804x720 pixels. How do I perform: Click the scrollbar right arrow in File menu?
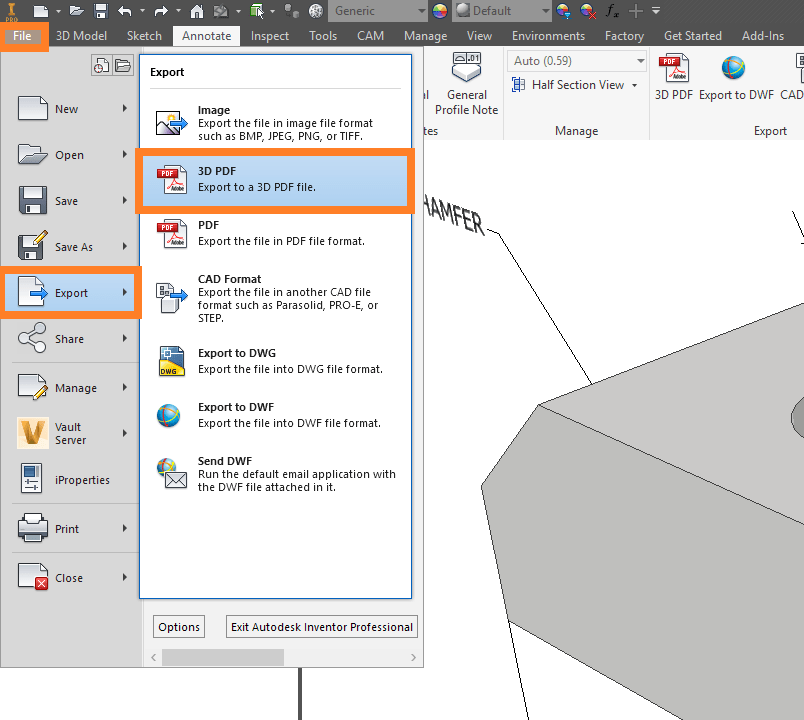tap(413, 657)
